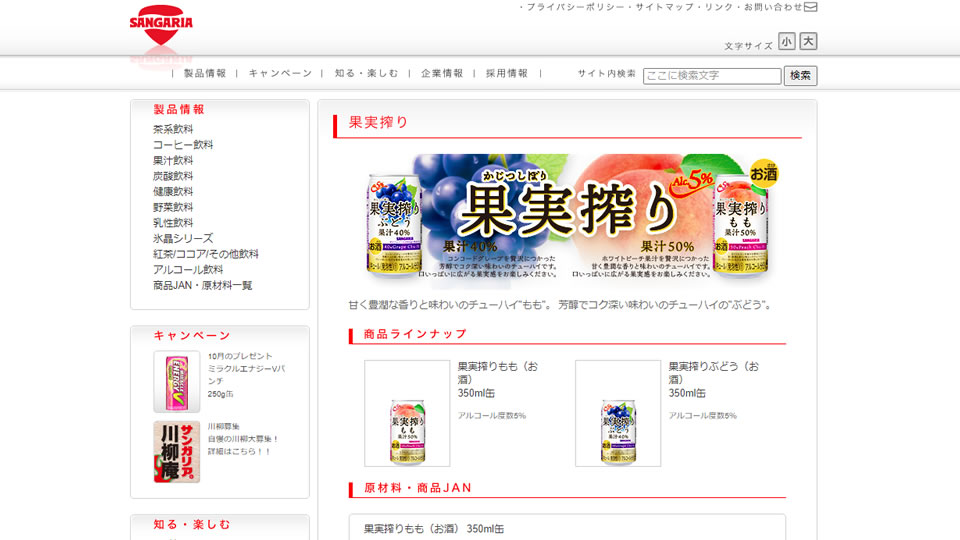Image resolution: width=960 pixels, height=540 pixels.
Task: Open the Miracle Energy V campaign thumbnail
Action: (176, 381)
